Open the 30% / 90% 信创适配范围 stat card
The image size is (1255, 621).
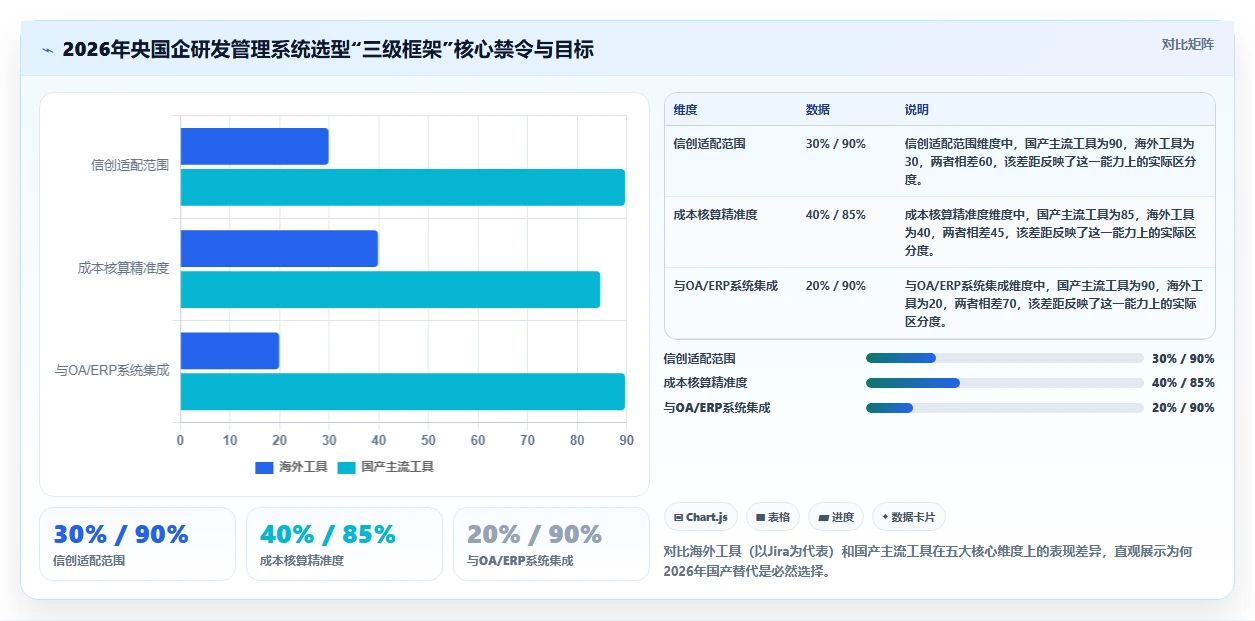(x=138, y=544)
